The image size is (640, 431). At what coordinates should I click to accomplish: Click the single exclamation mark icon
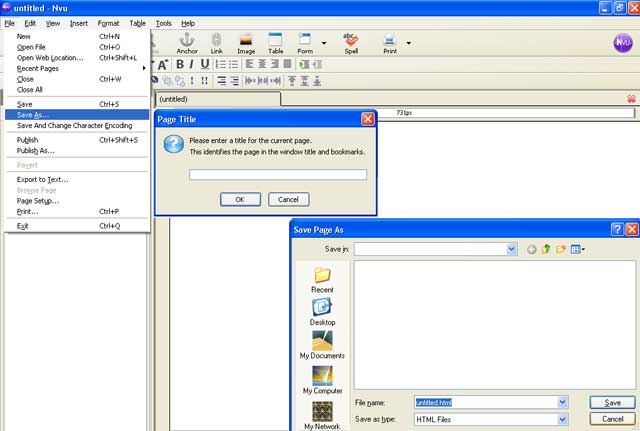pos(192,81)
